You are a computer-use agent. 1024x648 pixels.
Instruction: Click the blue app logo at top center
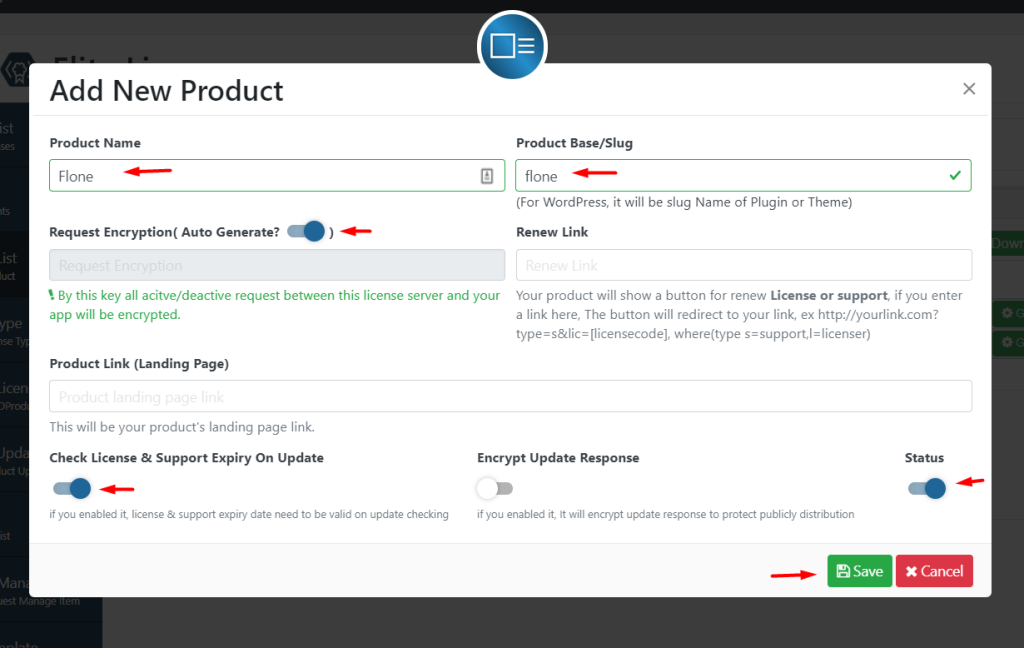[x=511, y=46]
